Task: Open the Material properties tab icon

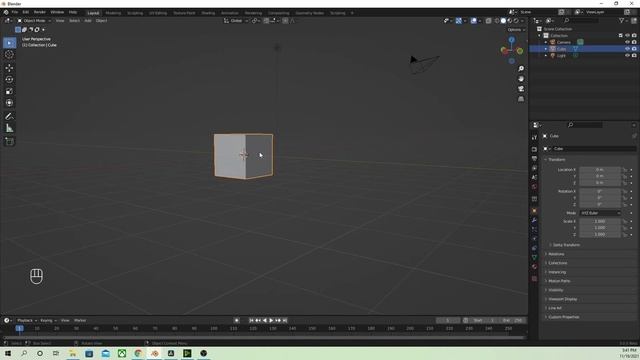Action: pos(534,267)
